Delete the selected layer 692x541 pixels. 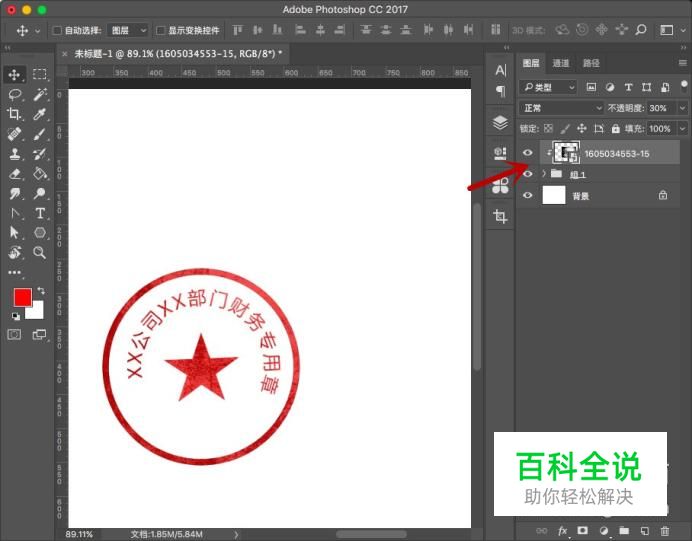point(665,531)
